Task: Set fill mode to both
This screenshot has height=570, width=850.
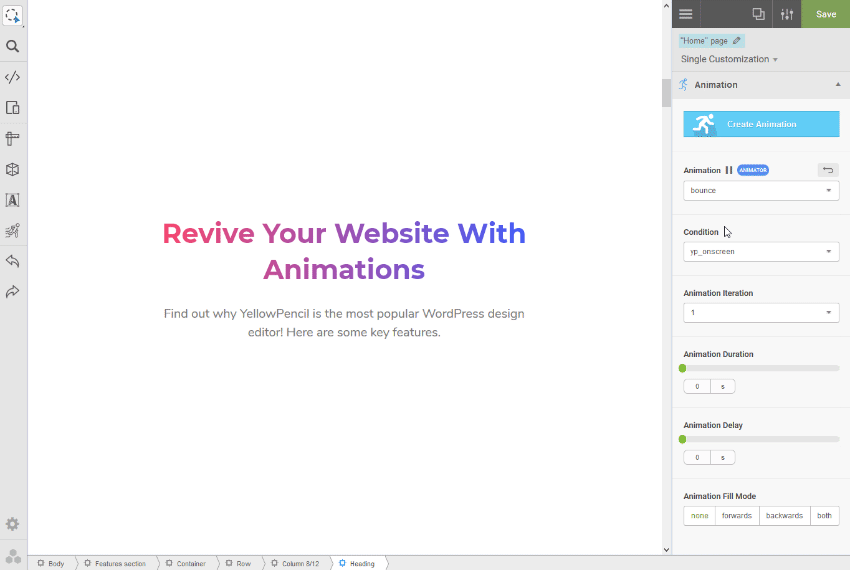Action: (825, 516)
